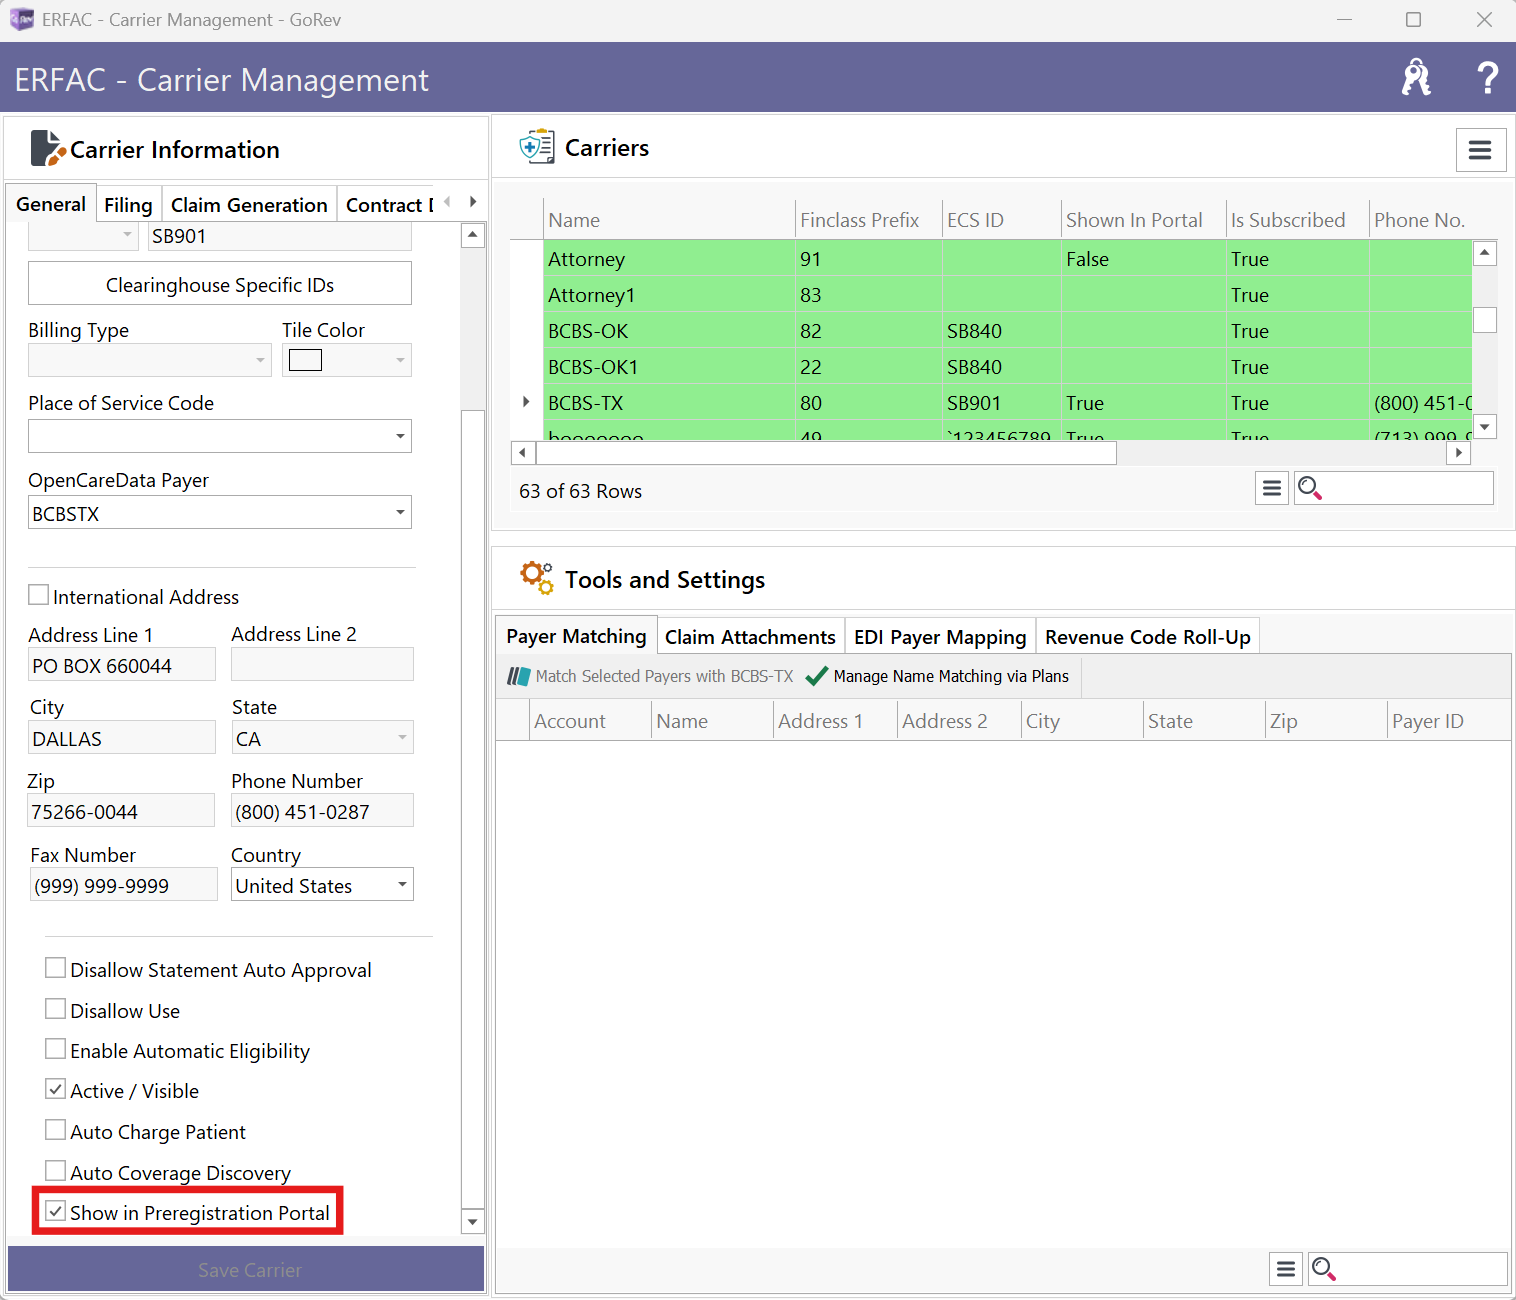This screenshot has height=1300, width=1516.
Task: Click the Carriers grid horizontal scrollbar
Action: click(x=826, y=453)
